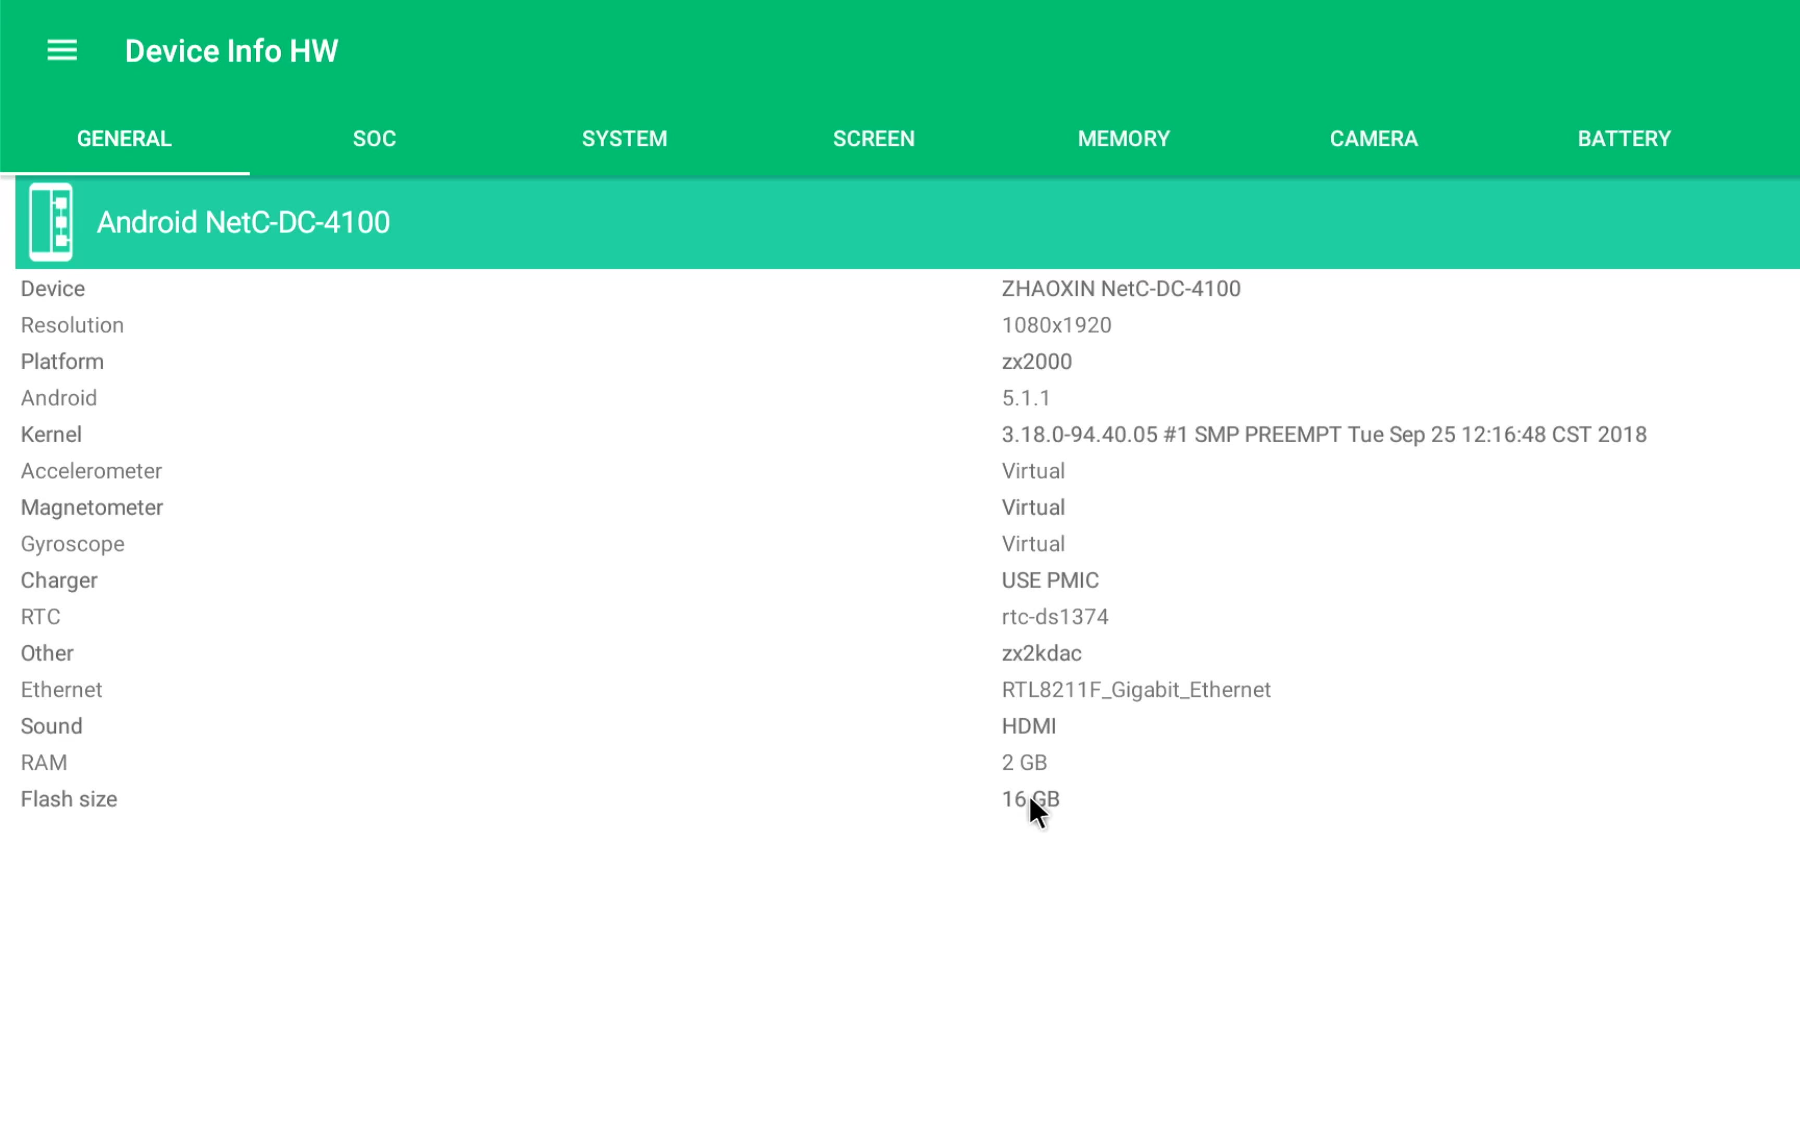Select the Magnetometer Virtual value
The width and height of the screenshot is (1800, 1125).
(1033, 508)
